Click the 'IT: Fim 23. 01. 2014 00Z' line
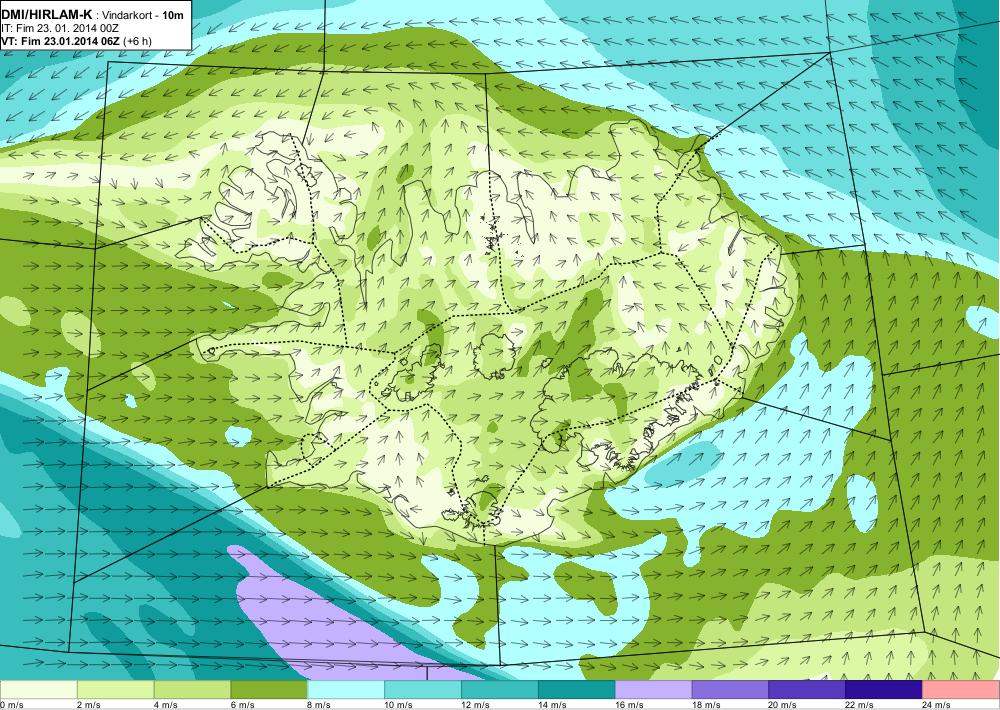The image size is (1000, 710). [x=61, y=28]
